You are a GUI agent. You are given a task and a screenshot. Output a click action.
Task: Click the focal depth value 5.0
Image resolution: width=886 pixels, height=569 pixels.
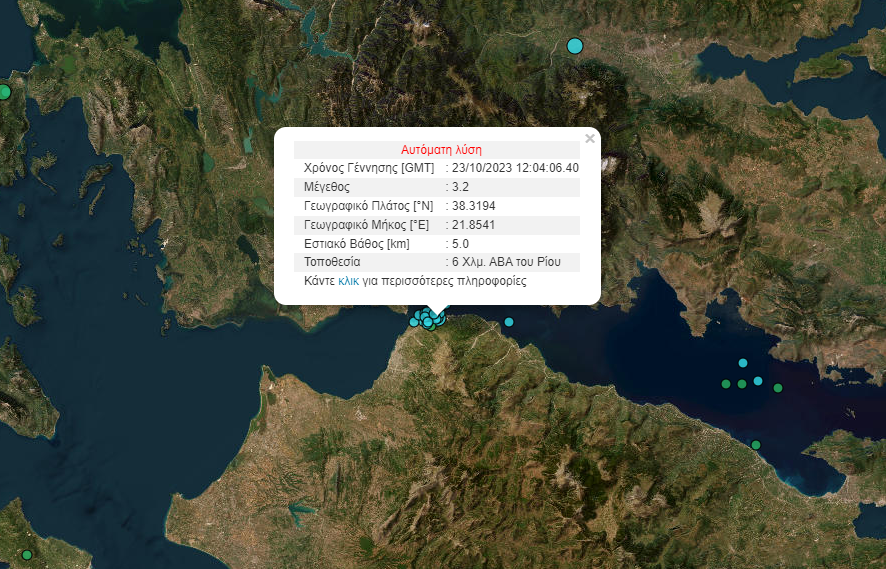click(461, 243)
